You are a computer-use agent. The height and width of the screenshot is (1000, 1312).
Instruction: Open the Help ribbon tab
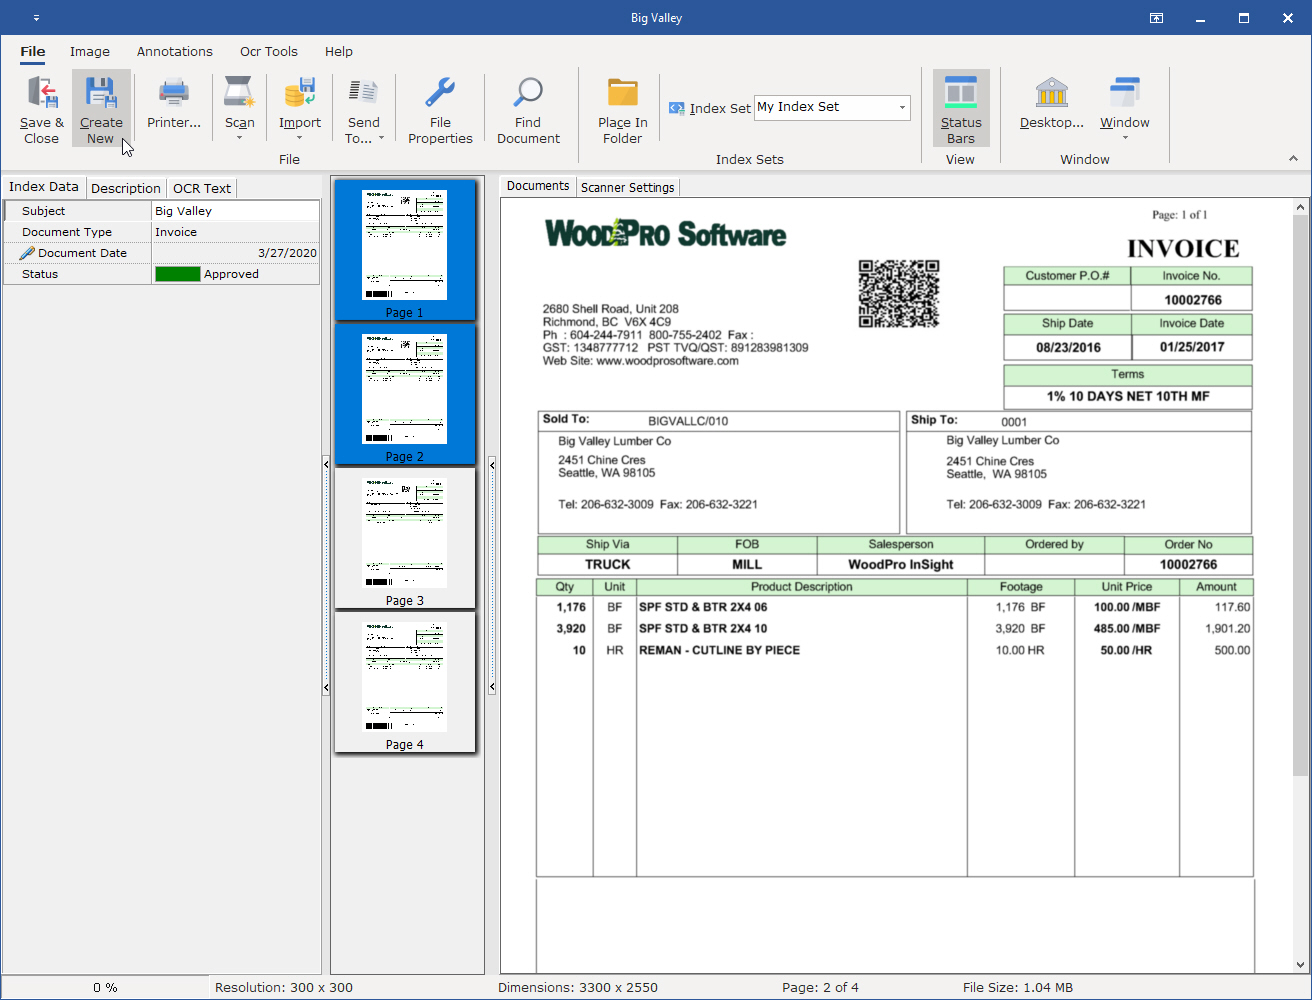339,52
